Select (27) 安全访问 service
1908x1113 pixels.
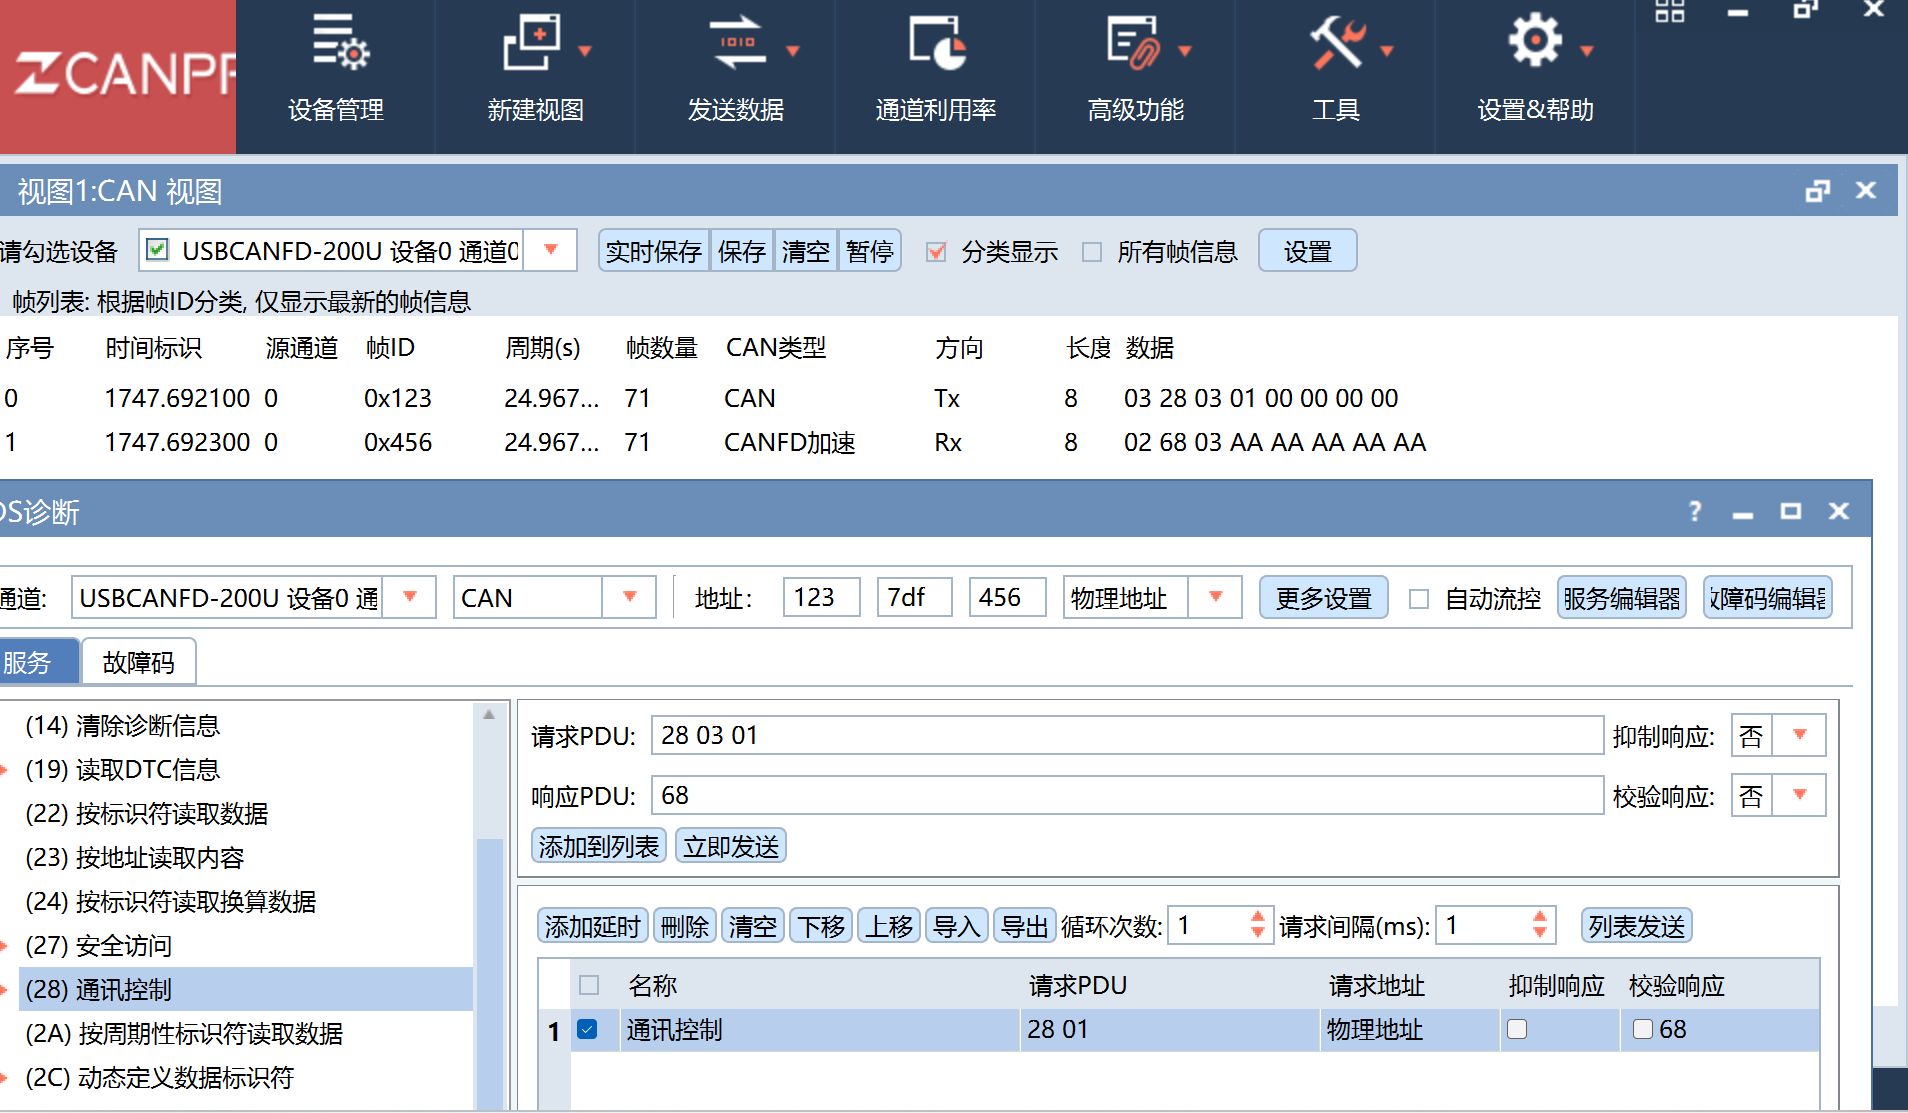tap(98, 945)
